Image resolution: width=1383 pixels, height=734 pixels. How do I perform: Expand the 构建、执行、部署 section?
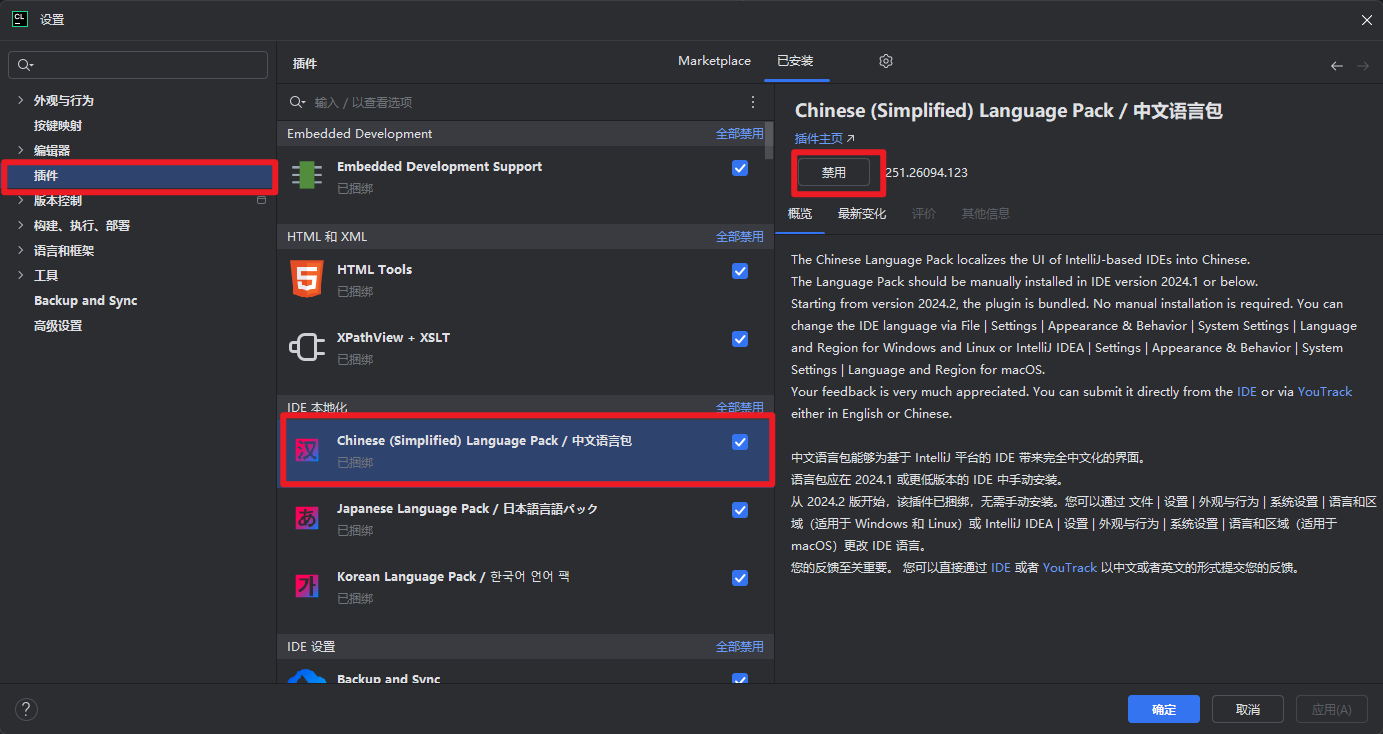click(x=21, y=225)
